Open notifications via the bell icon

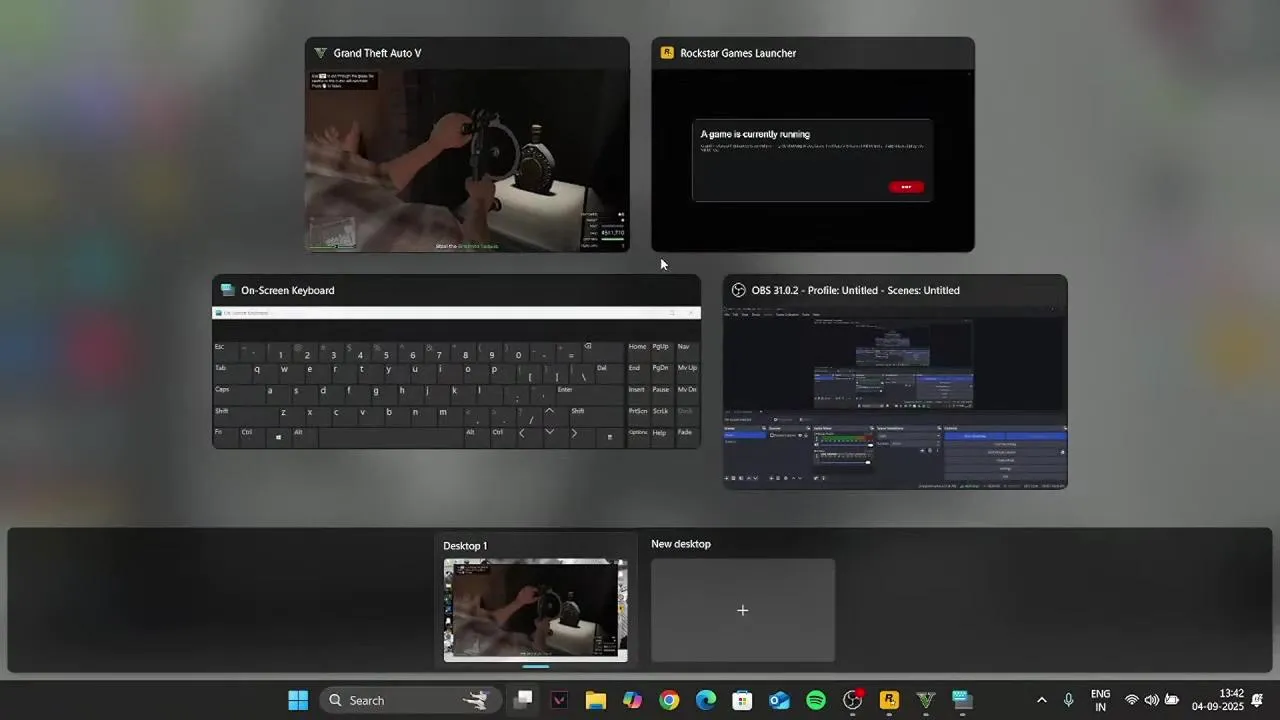point(1257,700)
